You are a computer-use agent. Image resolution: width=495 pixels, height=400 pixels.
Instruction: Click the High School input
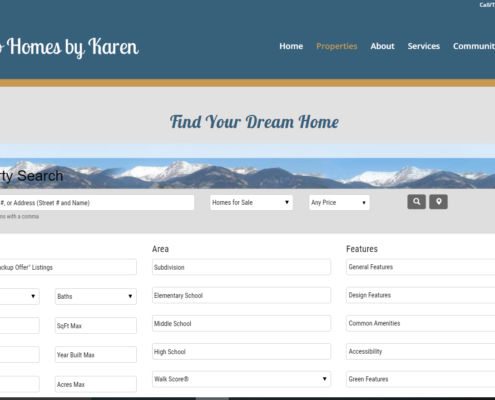[x=241, y=351]
